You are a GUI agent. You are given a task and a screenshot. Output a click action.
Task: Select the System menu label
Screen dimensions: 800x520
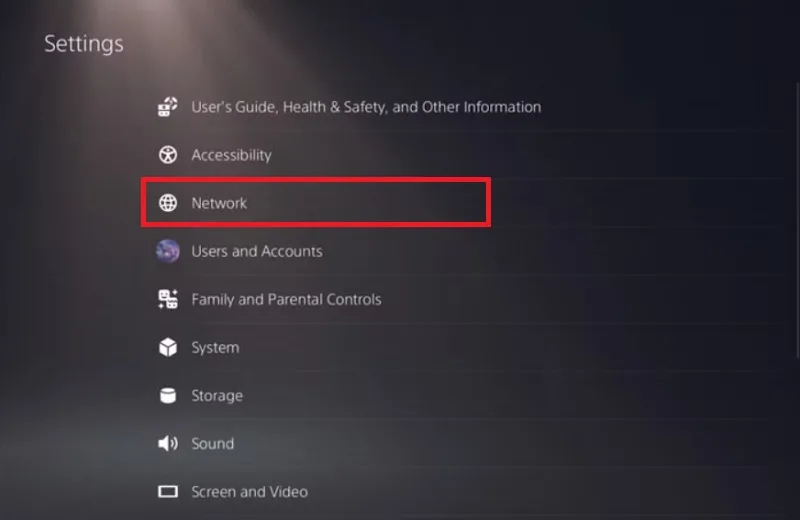pos(215,348)
